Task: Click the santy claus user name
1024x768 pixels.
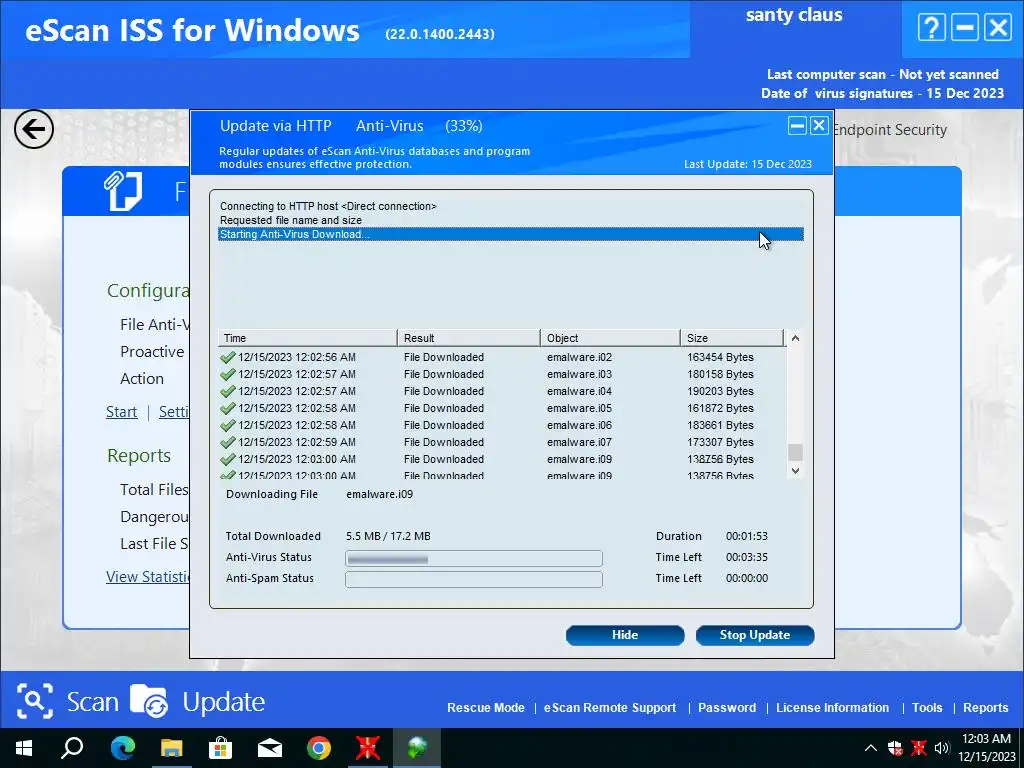Action: pyautogui.click(x=794, y=15)
